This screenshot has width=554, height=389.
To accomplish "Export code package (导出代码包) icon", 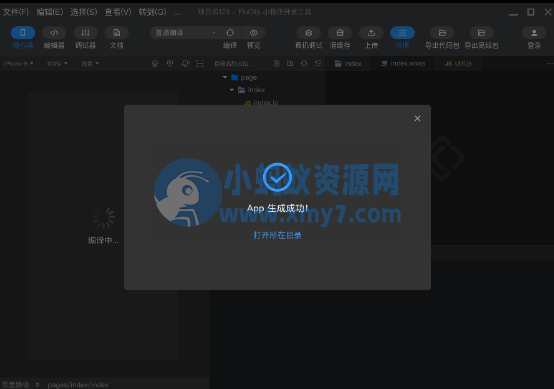I will tap(442, 33).
